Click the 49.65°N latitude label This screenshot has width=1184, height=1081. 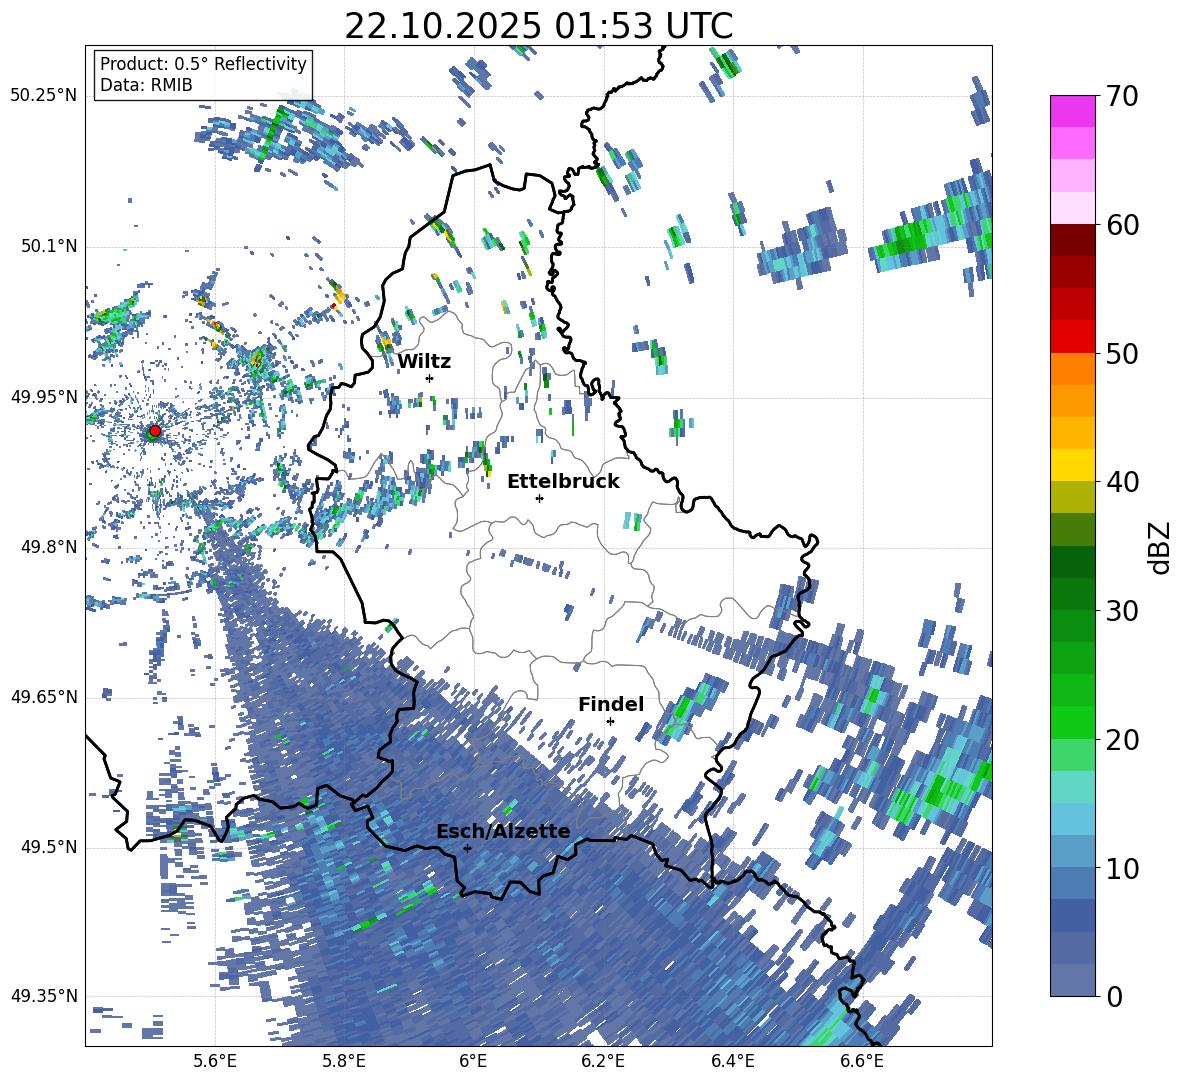[x=44, y=696]
